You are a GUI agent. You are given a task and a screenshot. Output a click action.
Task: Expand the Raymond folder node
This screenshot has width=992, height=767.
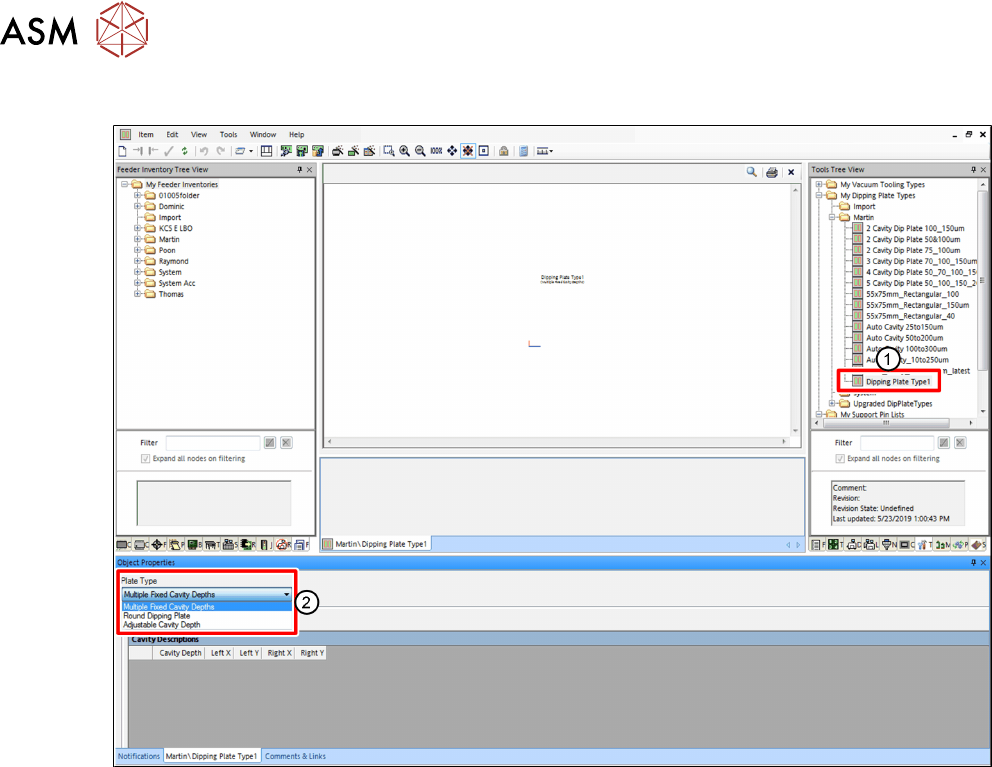pyautogui.click(x=137, y=261)
